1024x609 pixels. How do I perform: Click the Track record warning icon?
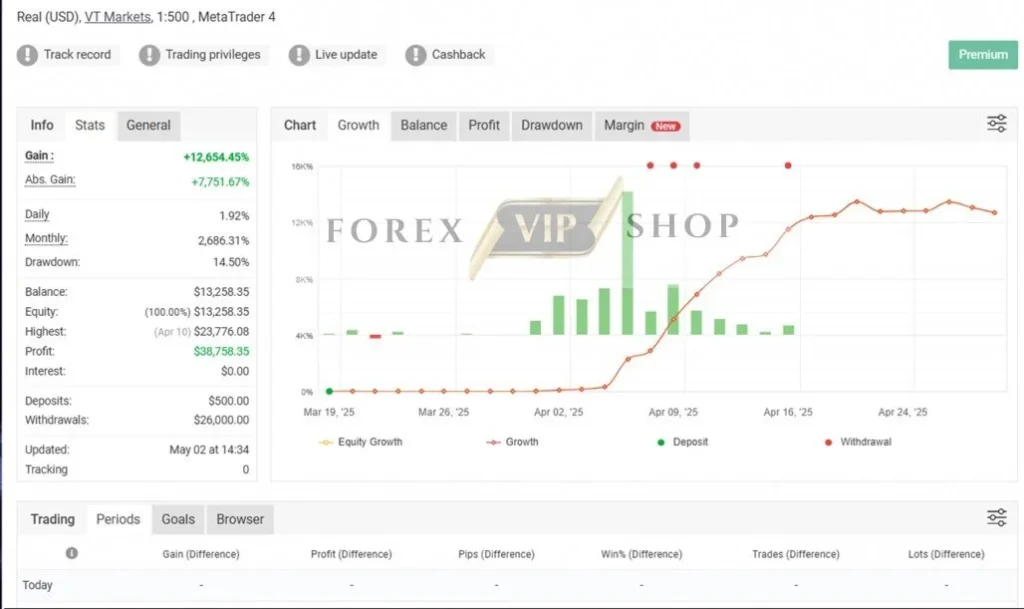(x=27, y=55)
